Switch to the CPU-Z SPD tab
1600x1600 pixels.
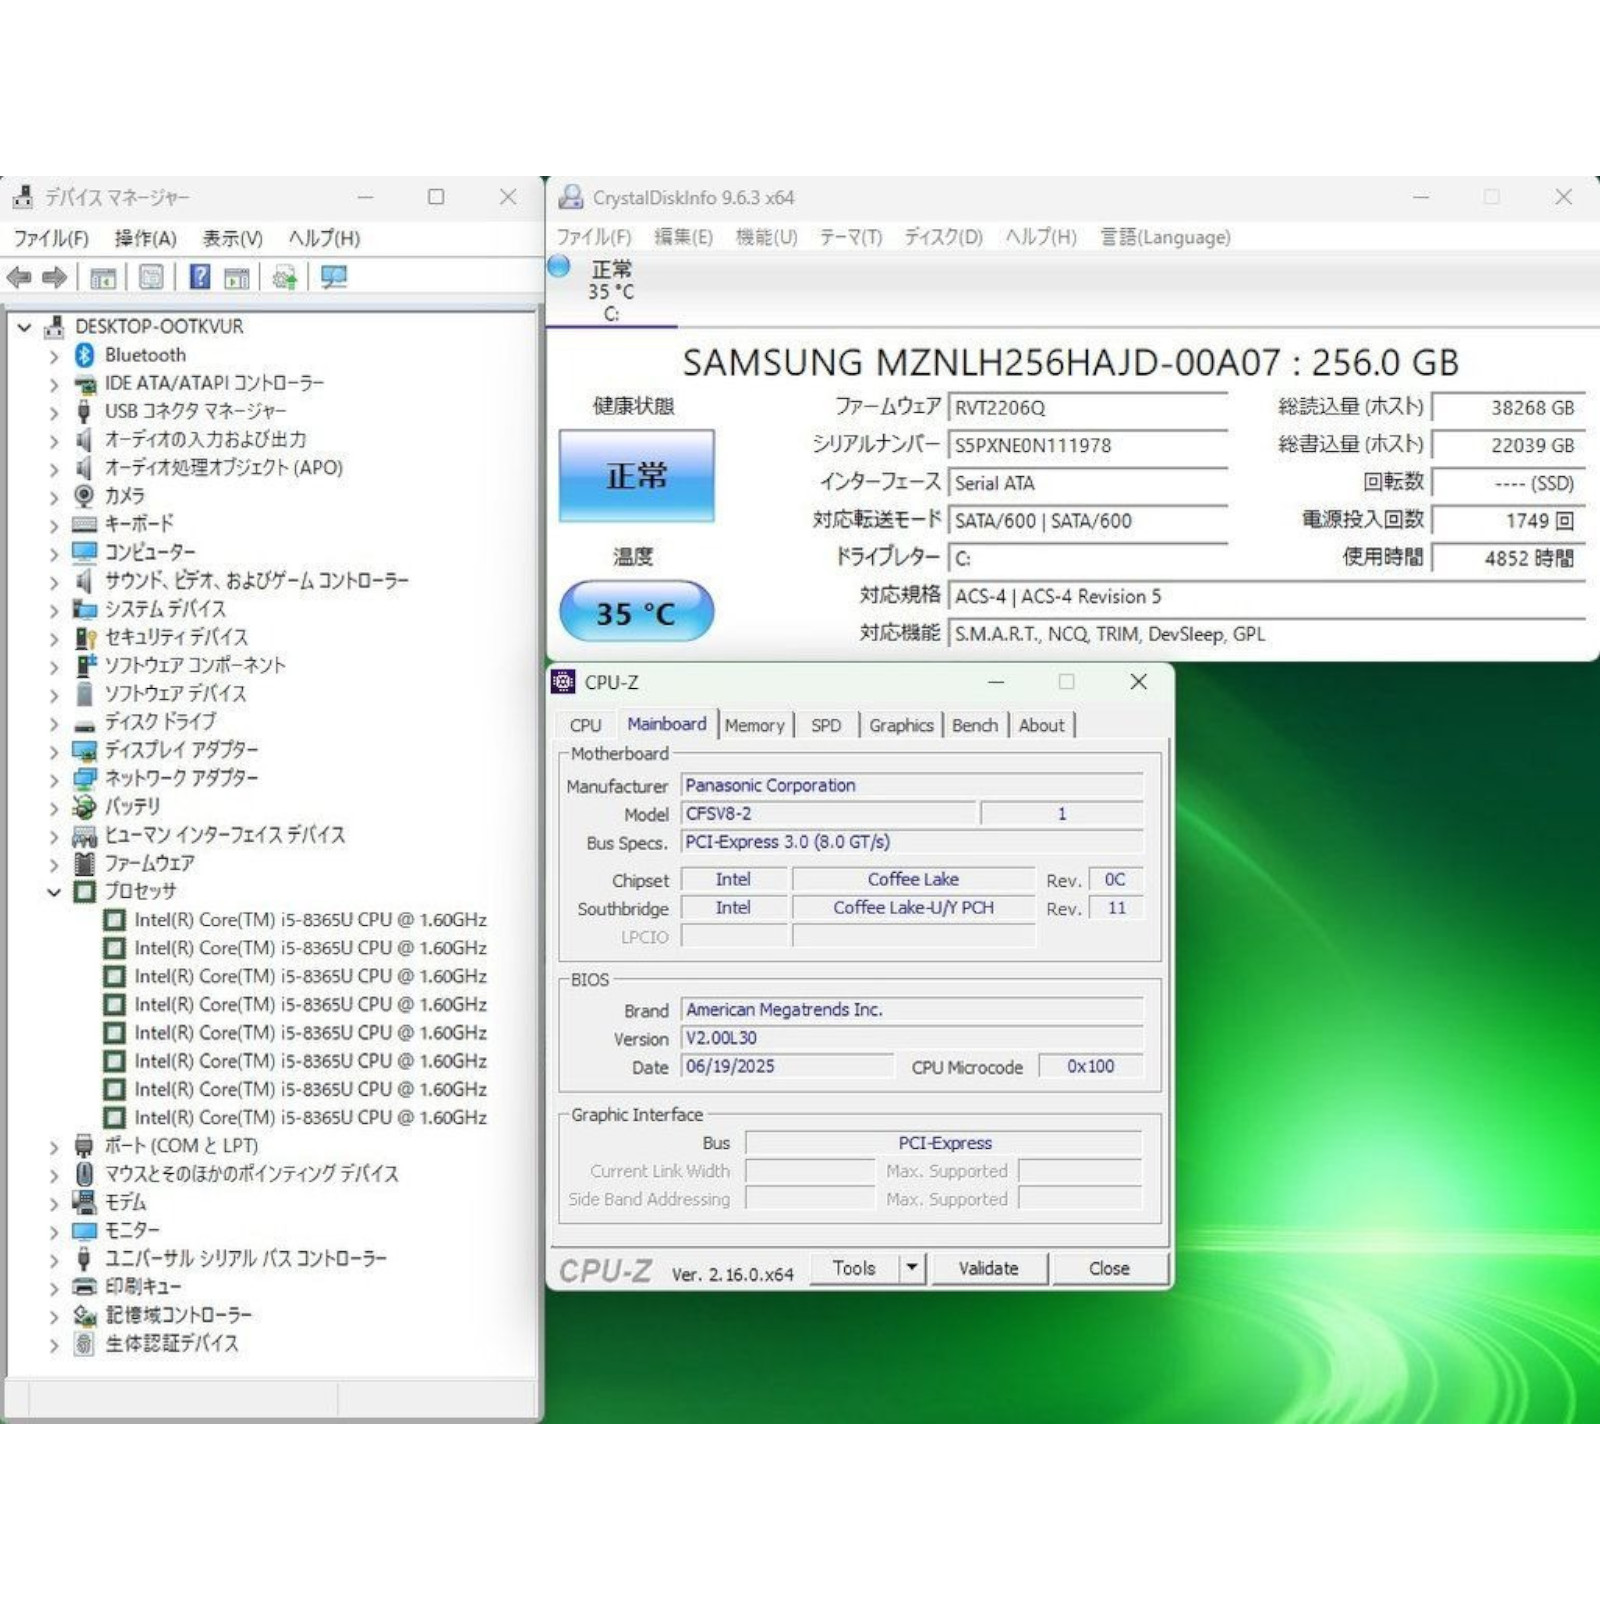click(826, 725)
